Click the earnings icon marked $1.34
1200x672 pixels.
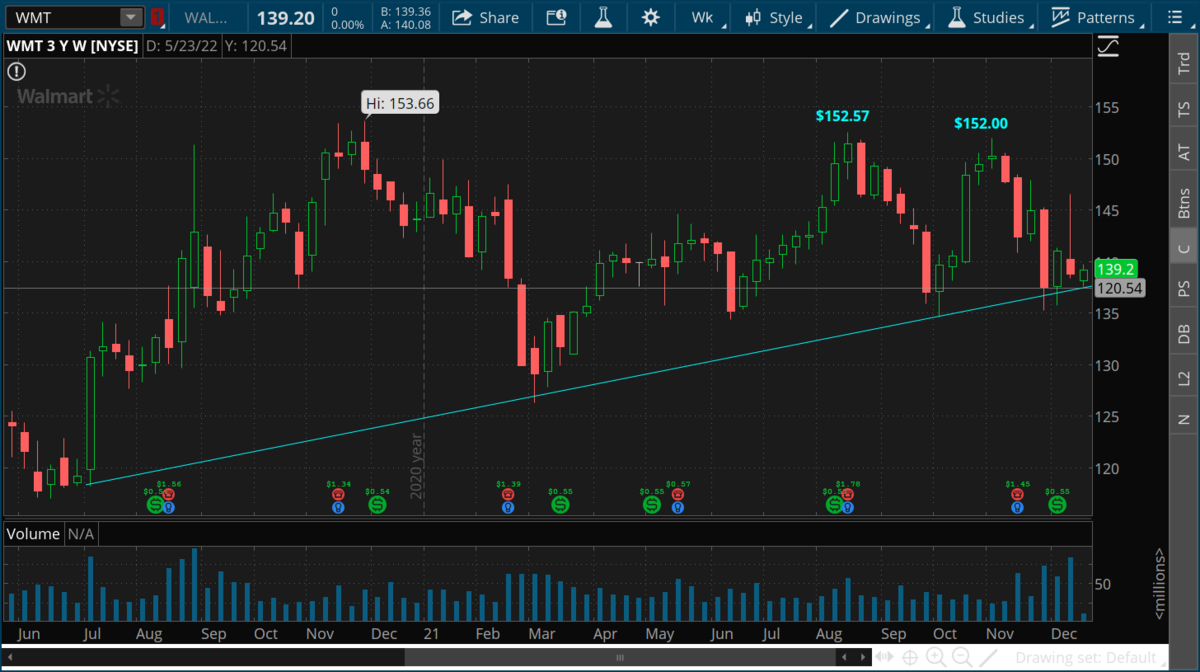click(339, 493)
